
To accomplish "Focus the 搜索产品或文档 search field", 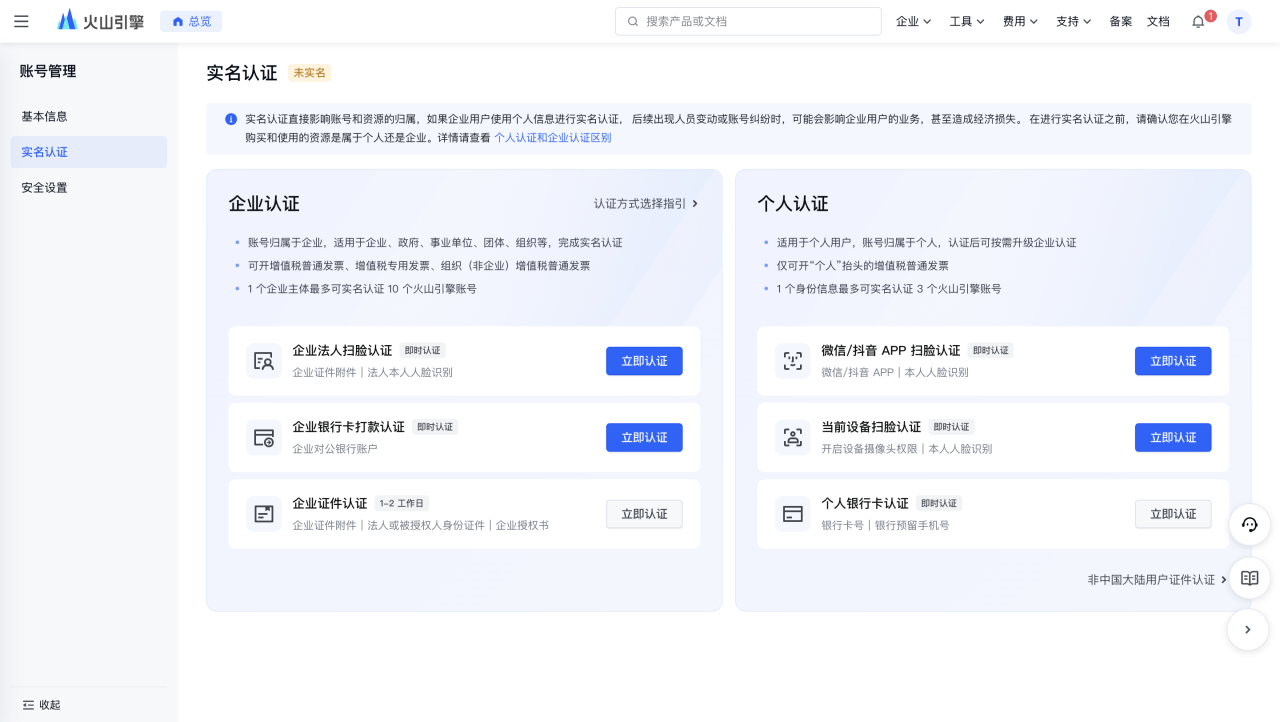I will coord(748,21).
